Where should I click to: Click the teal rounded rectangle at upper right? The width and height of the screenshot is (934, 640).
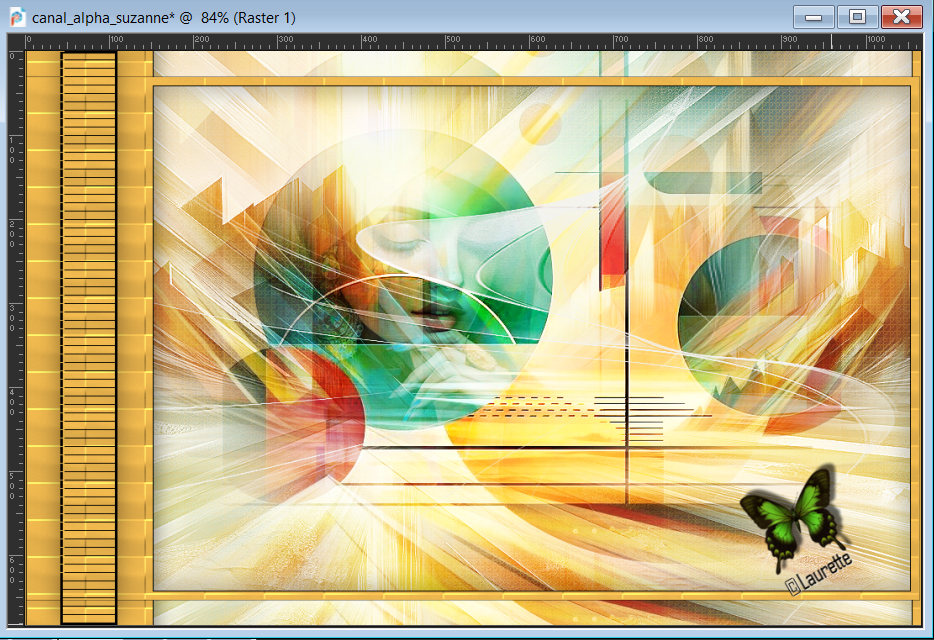pos(703,182)
